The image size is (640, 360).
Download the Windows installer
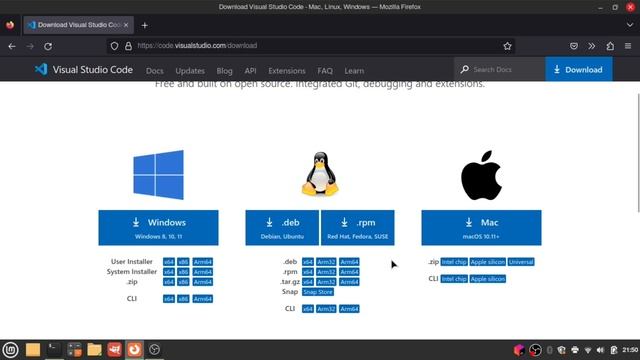[x=158, y=228]
